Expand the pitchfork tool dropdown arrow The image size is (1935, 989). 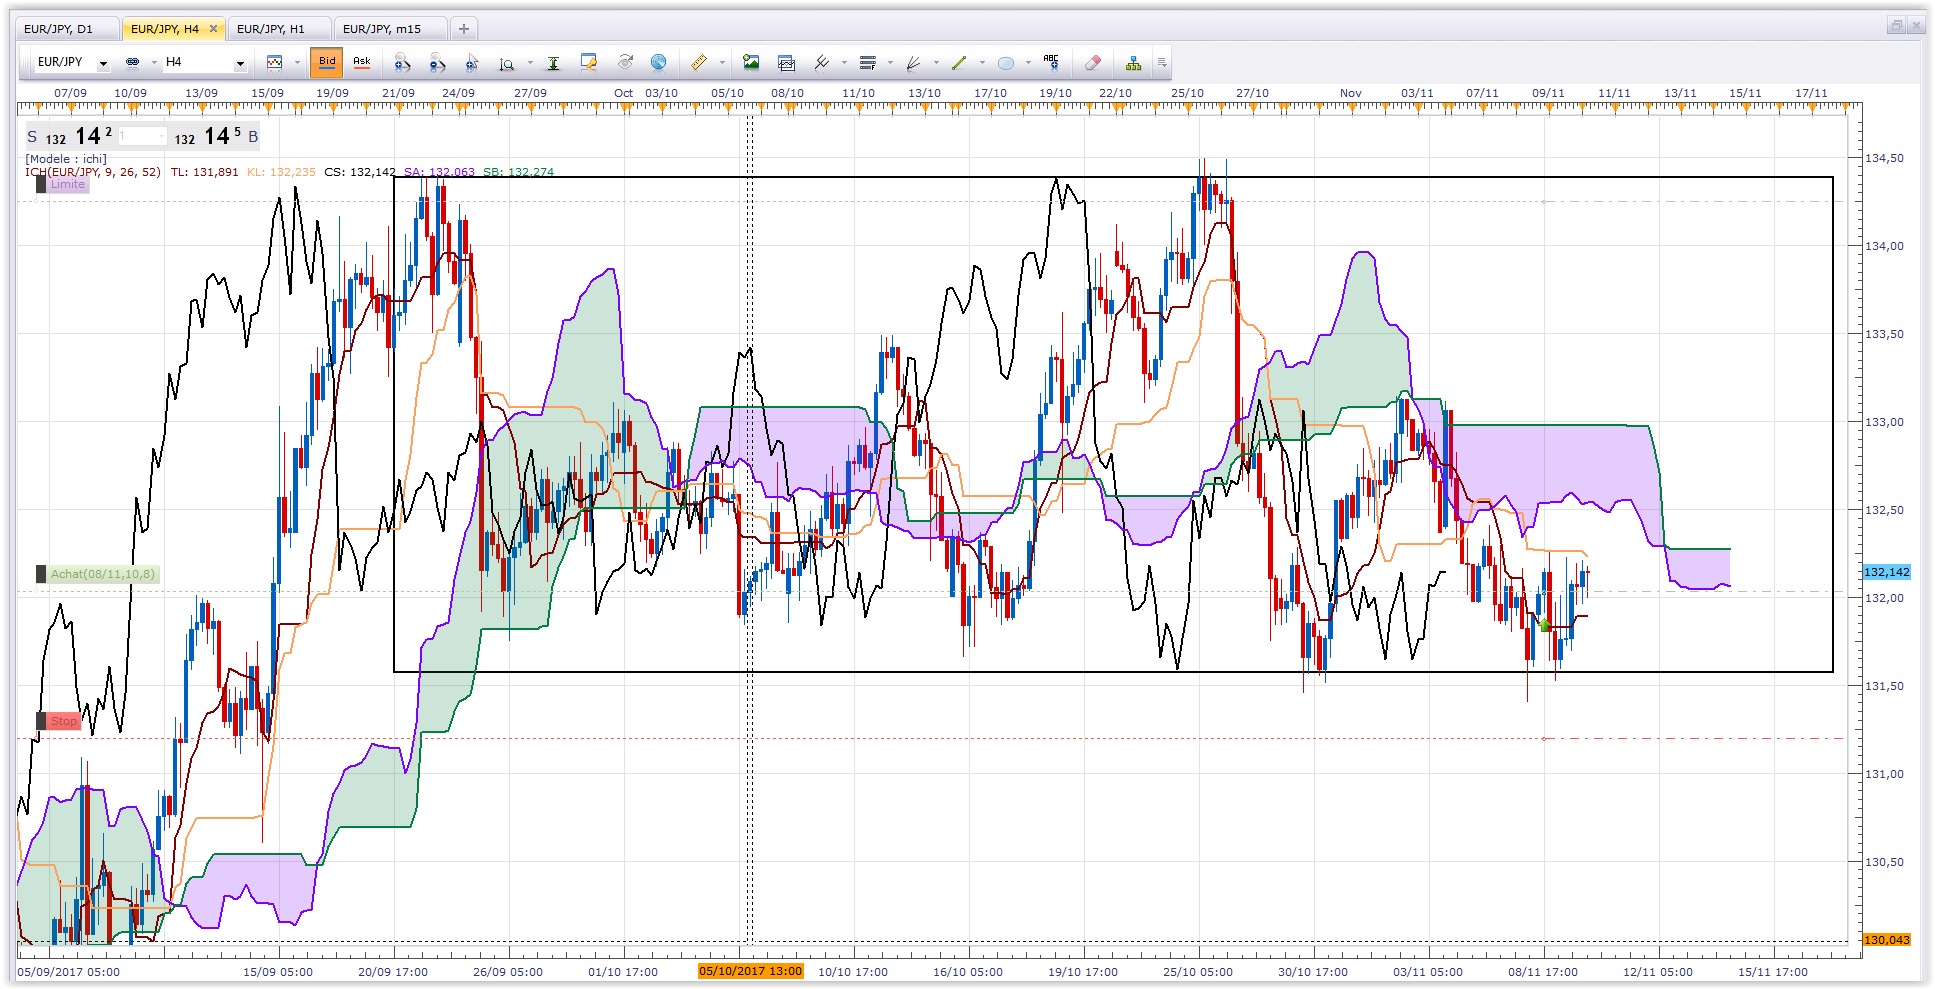coord(844,63)
